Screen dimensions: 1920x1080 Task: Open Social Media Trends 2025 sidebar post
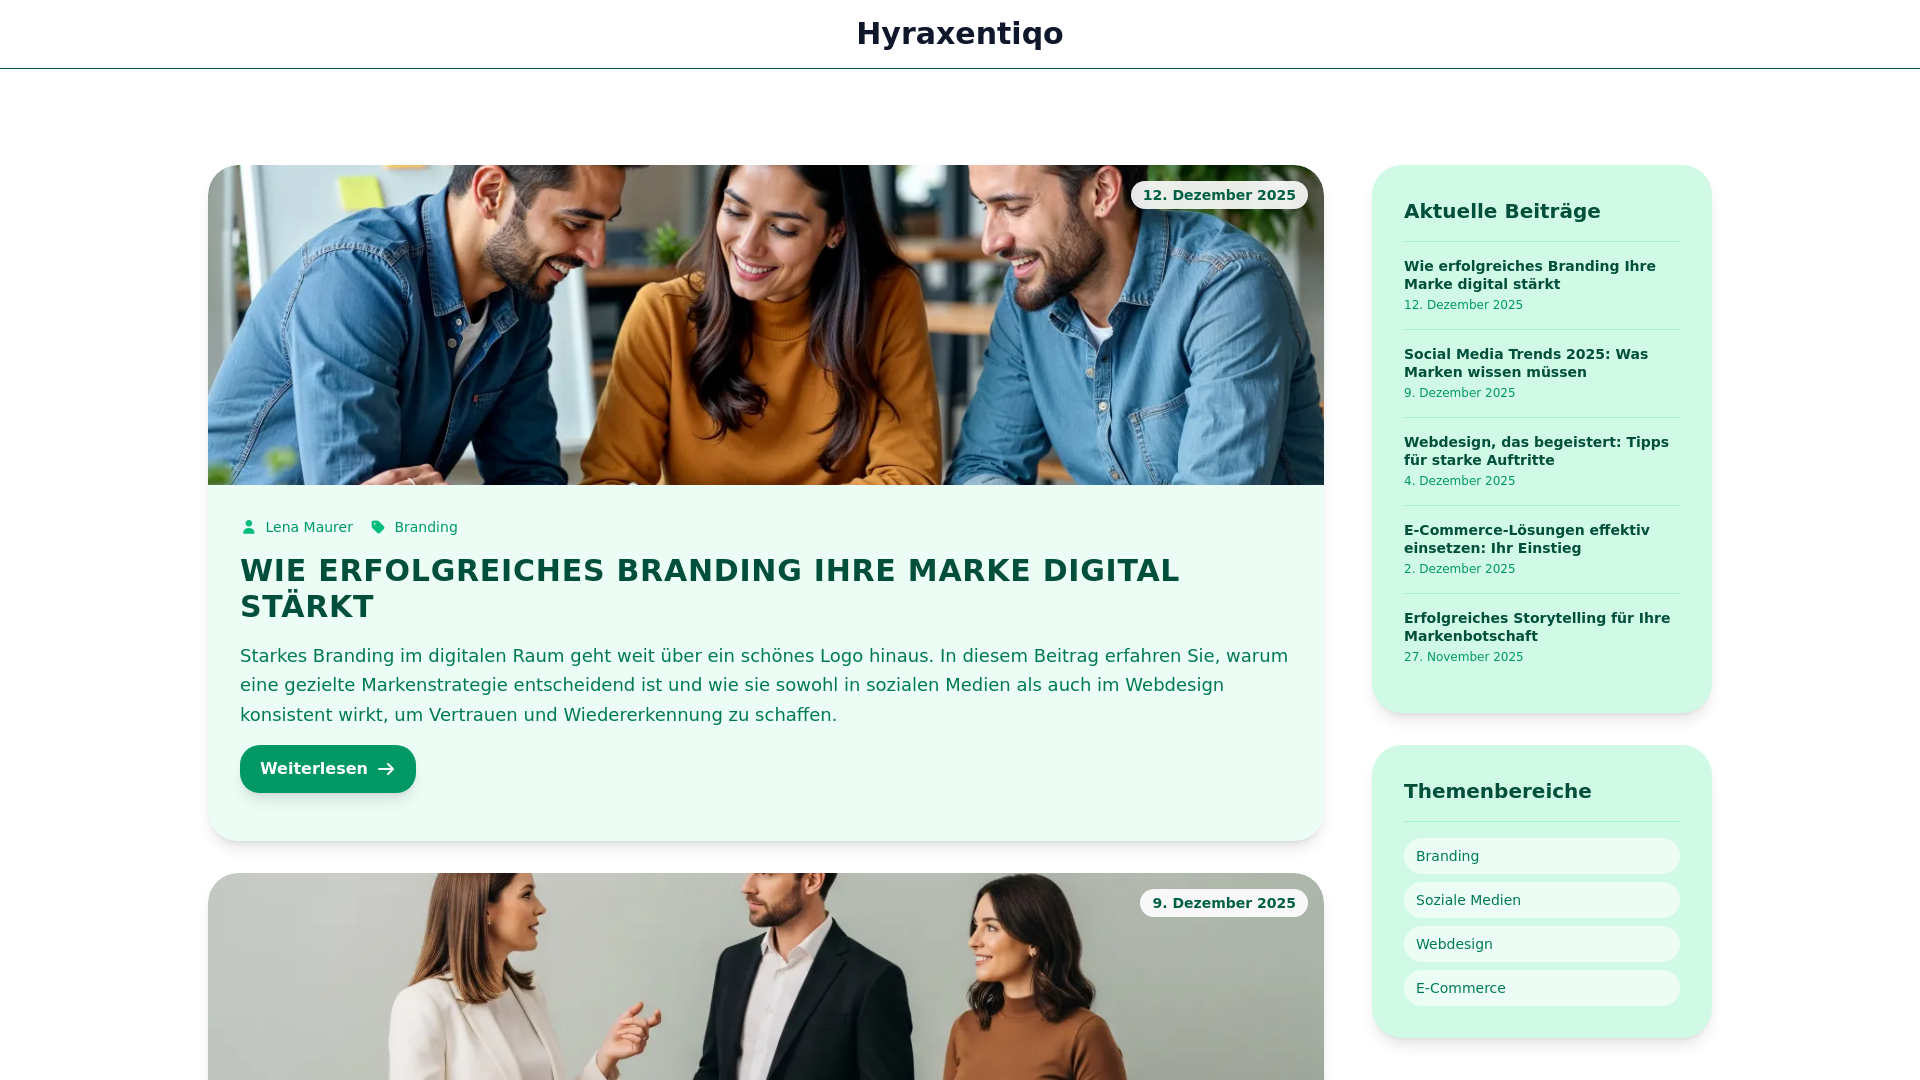click(1526, 363)
